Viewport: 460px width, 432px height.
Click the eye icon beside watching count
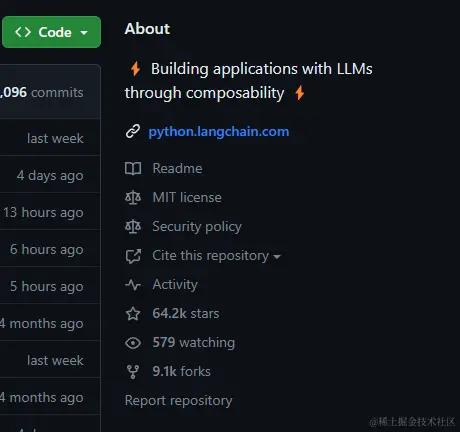[133, 343]
